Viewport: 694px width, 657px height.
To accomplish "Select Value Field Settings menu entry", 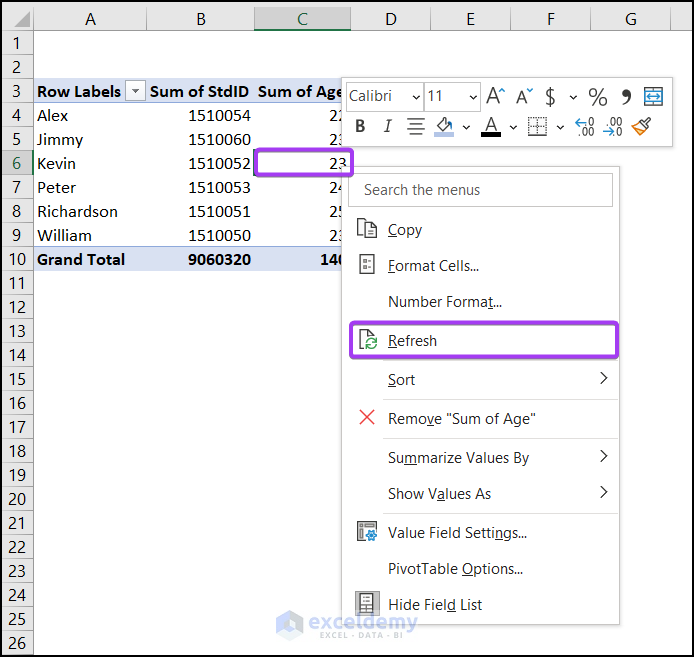I will 457,533.
